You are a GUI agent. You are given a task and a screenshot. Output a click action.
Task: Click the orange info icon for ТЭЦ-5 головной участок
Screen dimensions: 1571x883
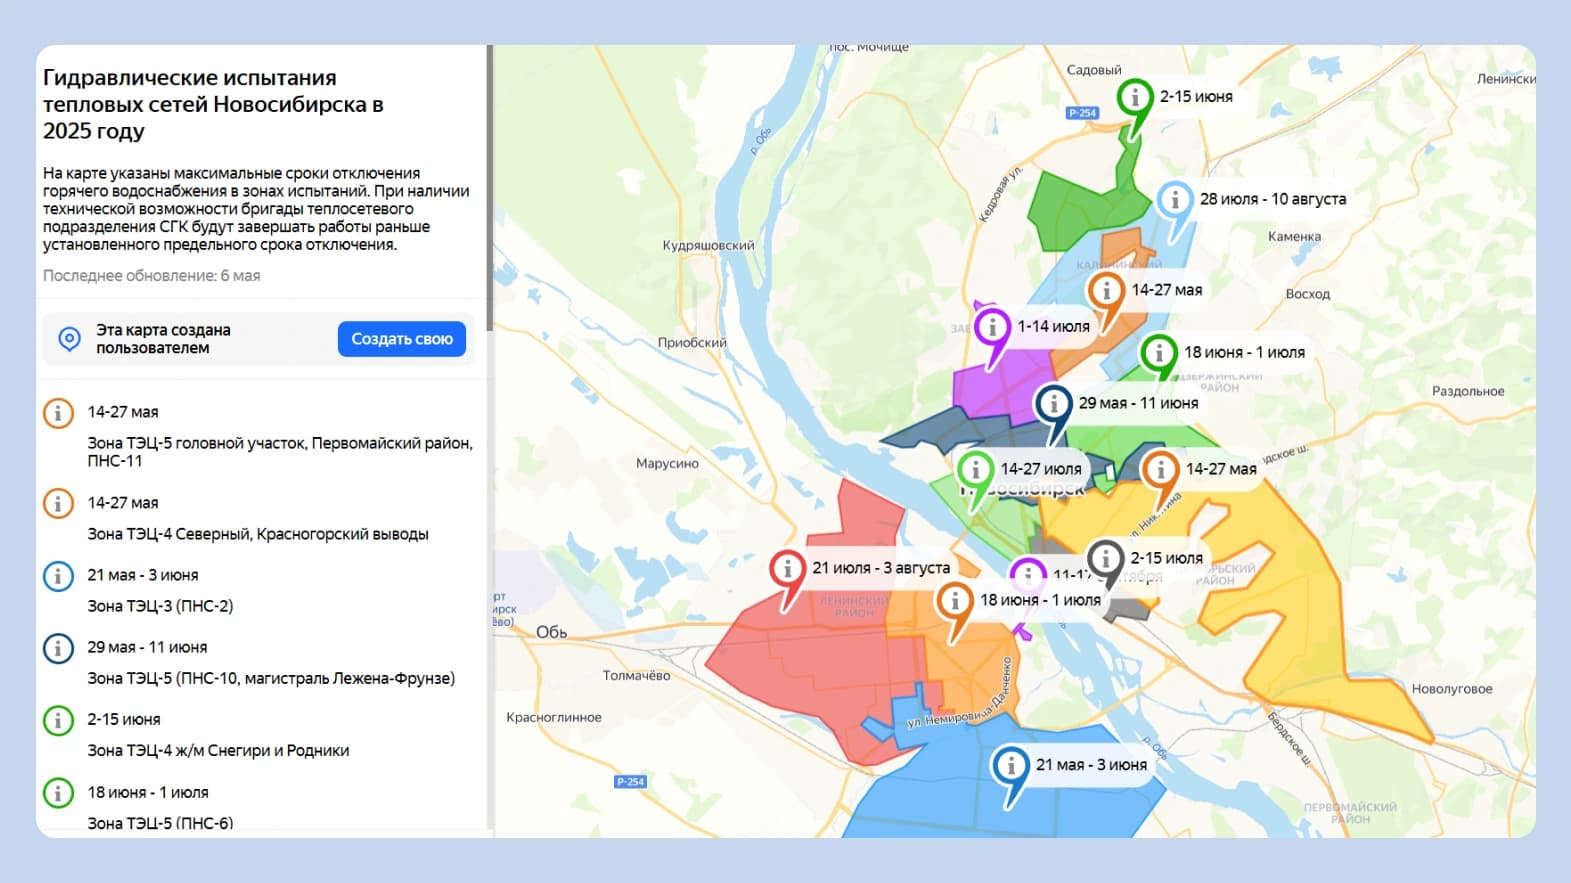click(x=58, y=413)
